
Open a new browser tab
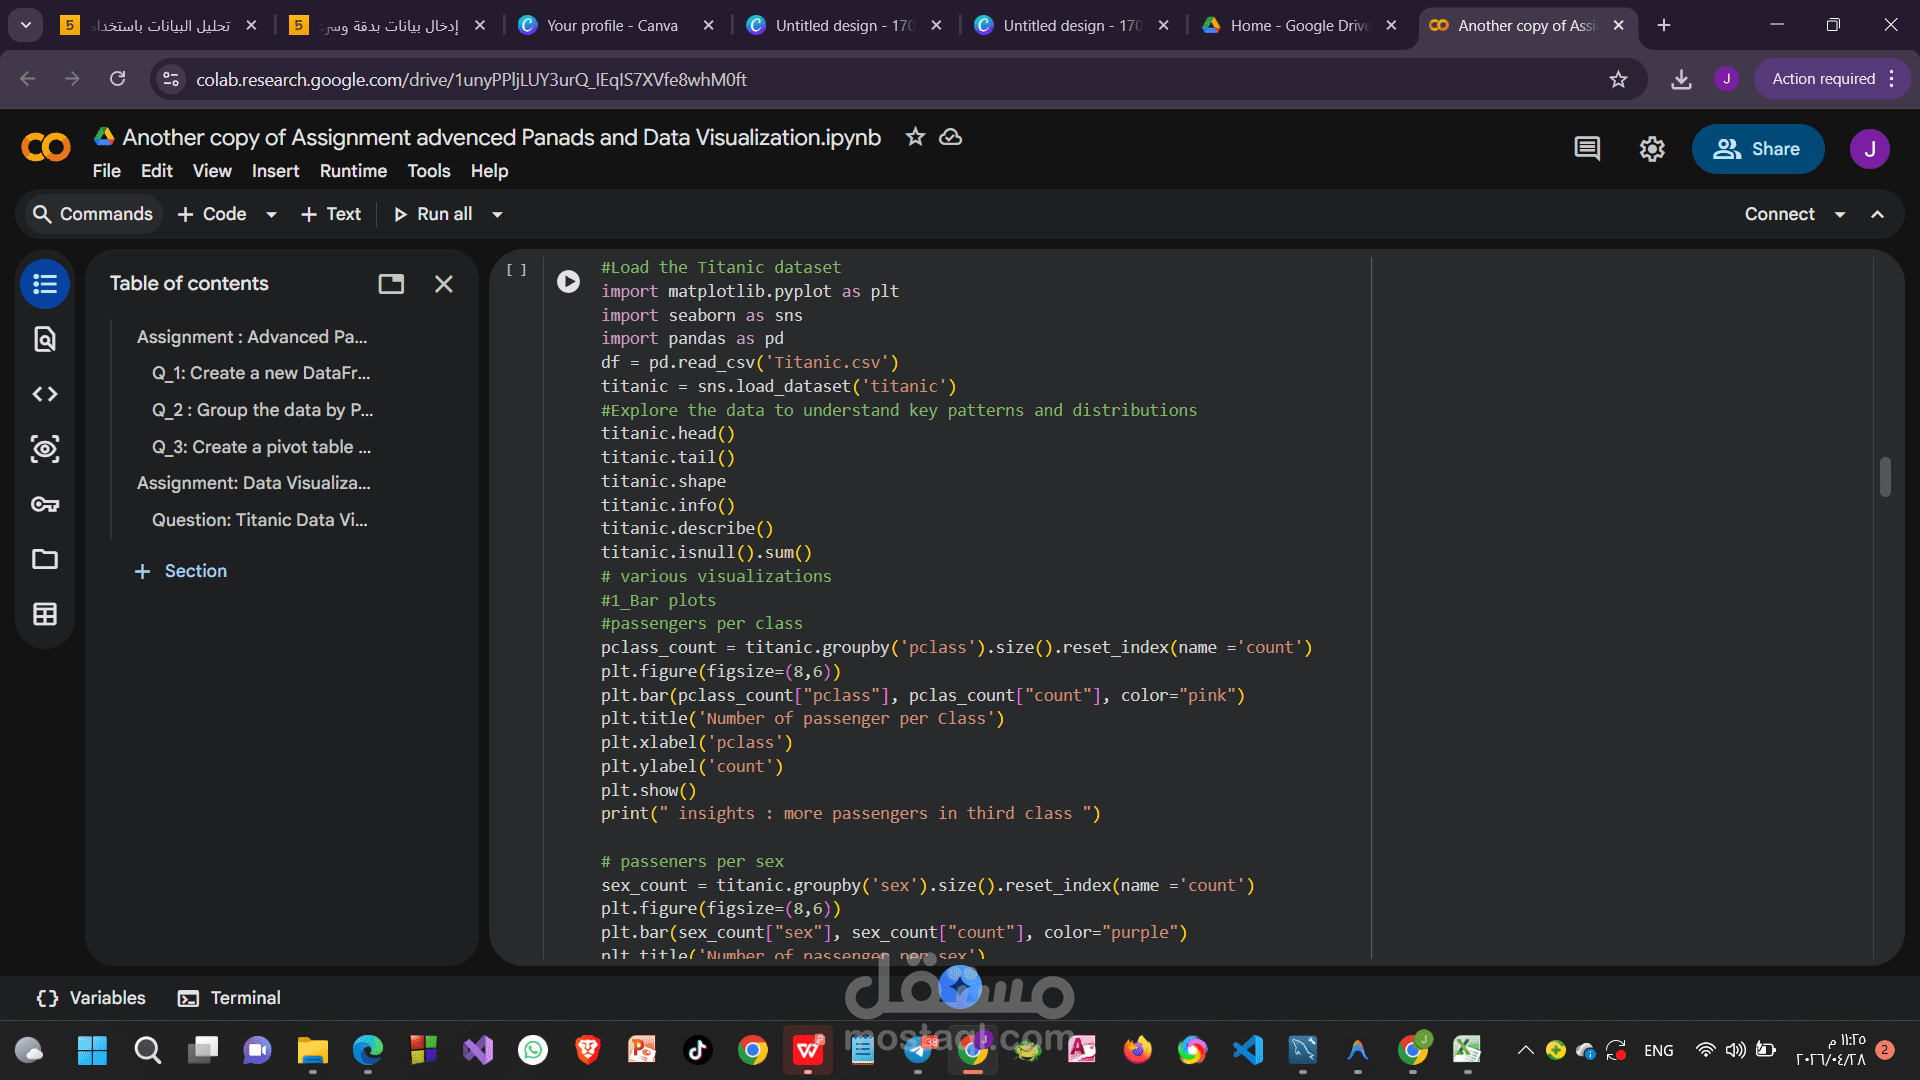(x=1664, y=25)
